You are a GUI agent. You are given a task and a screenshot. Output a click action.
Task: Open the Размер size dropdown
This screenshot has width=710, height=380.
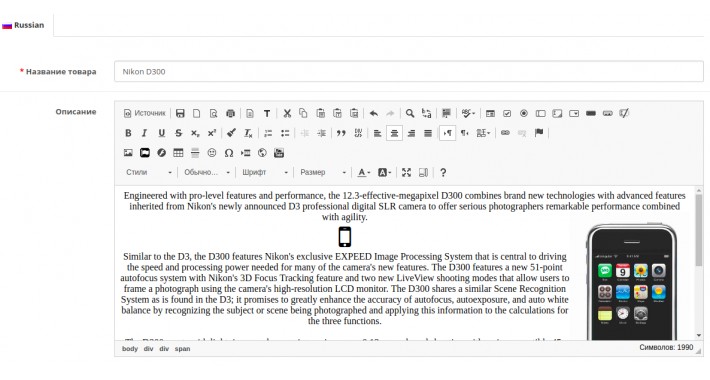tap(323, 173)
